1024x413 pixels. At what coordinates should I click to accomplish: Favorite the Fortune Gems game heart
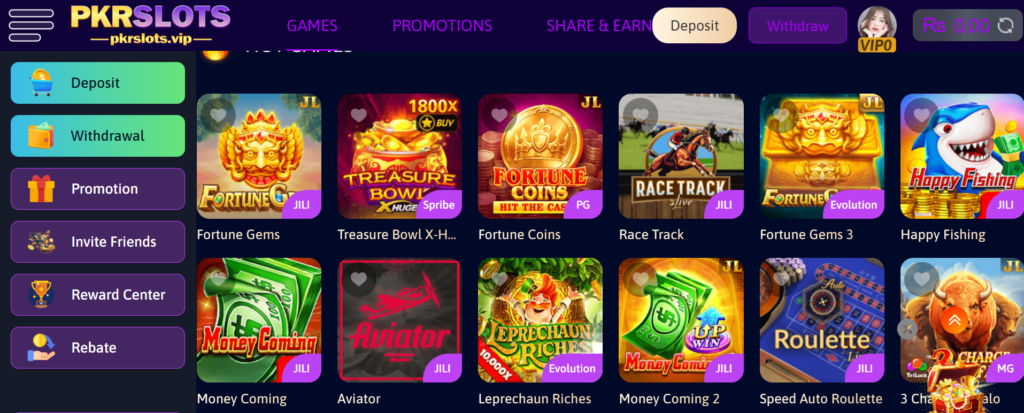tap(218, 116)
